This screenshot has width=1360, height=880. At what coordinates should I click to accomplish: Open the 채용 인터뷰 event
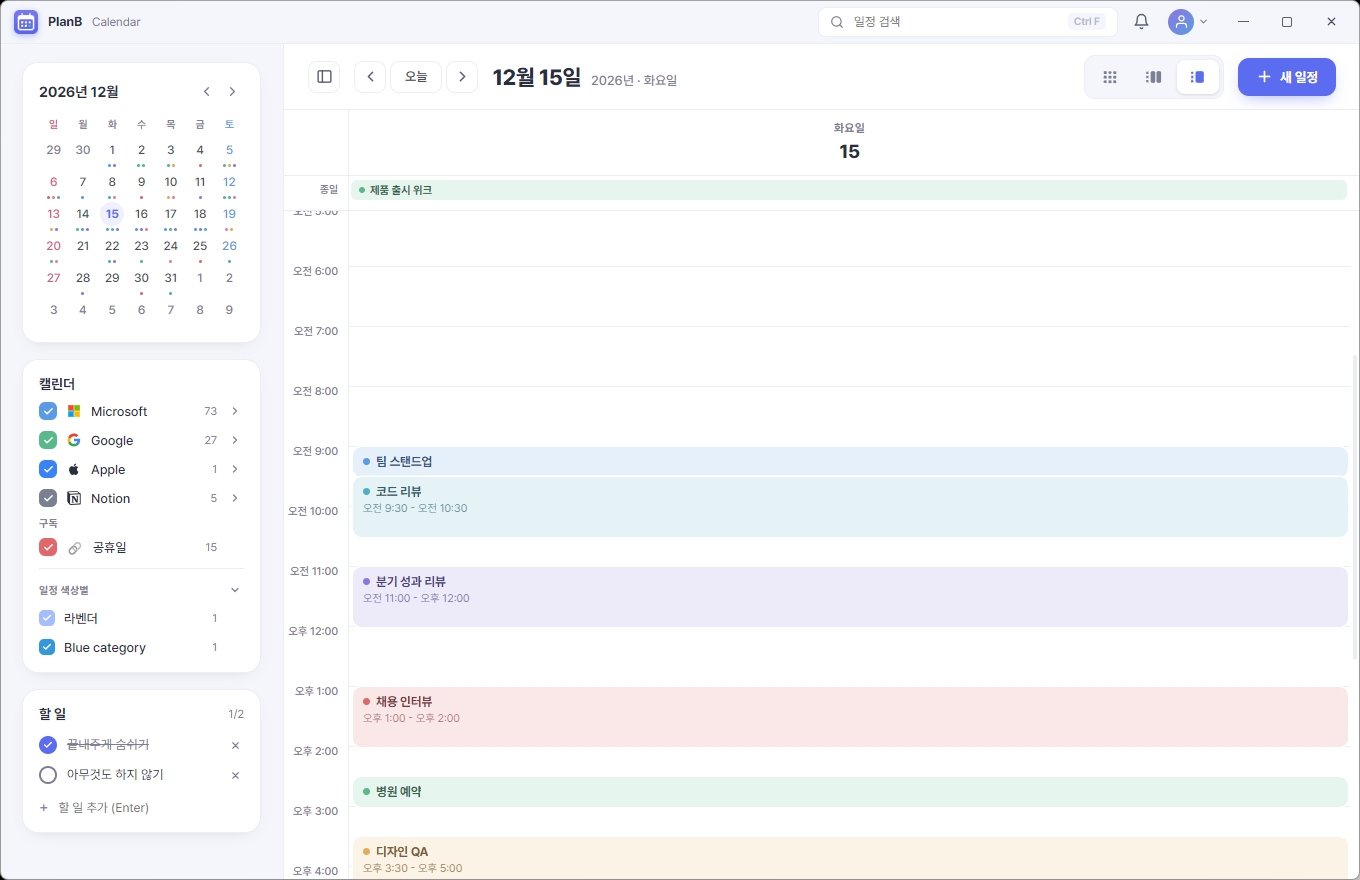click(x=850, y=717)
